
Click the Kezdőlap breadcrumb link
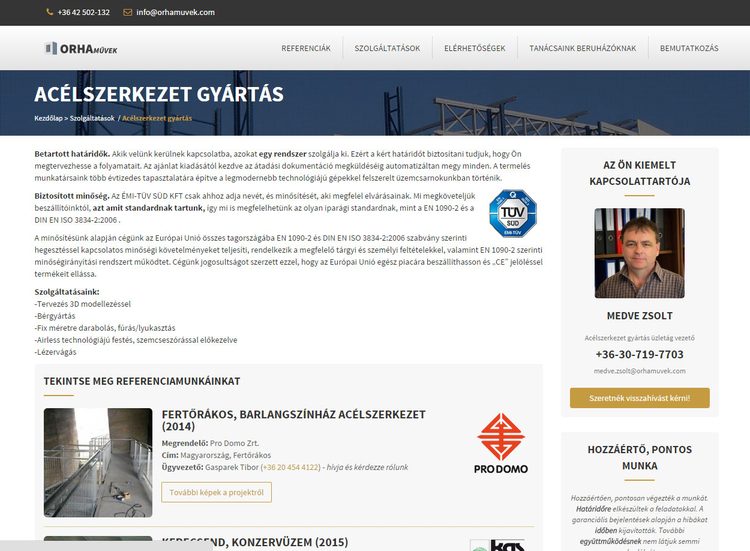pos(49,118)
